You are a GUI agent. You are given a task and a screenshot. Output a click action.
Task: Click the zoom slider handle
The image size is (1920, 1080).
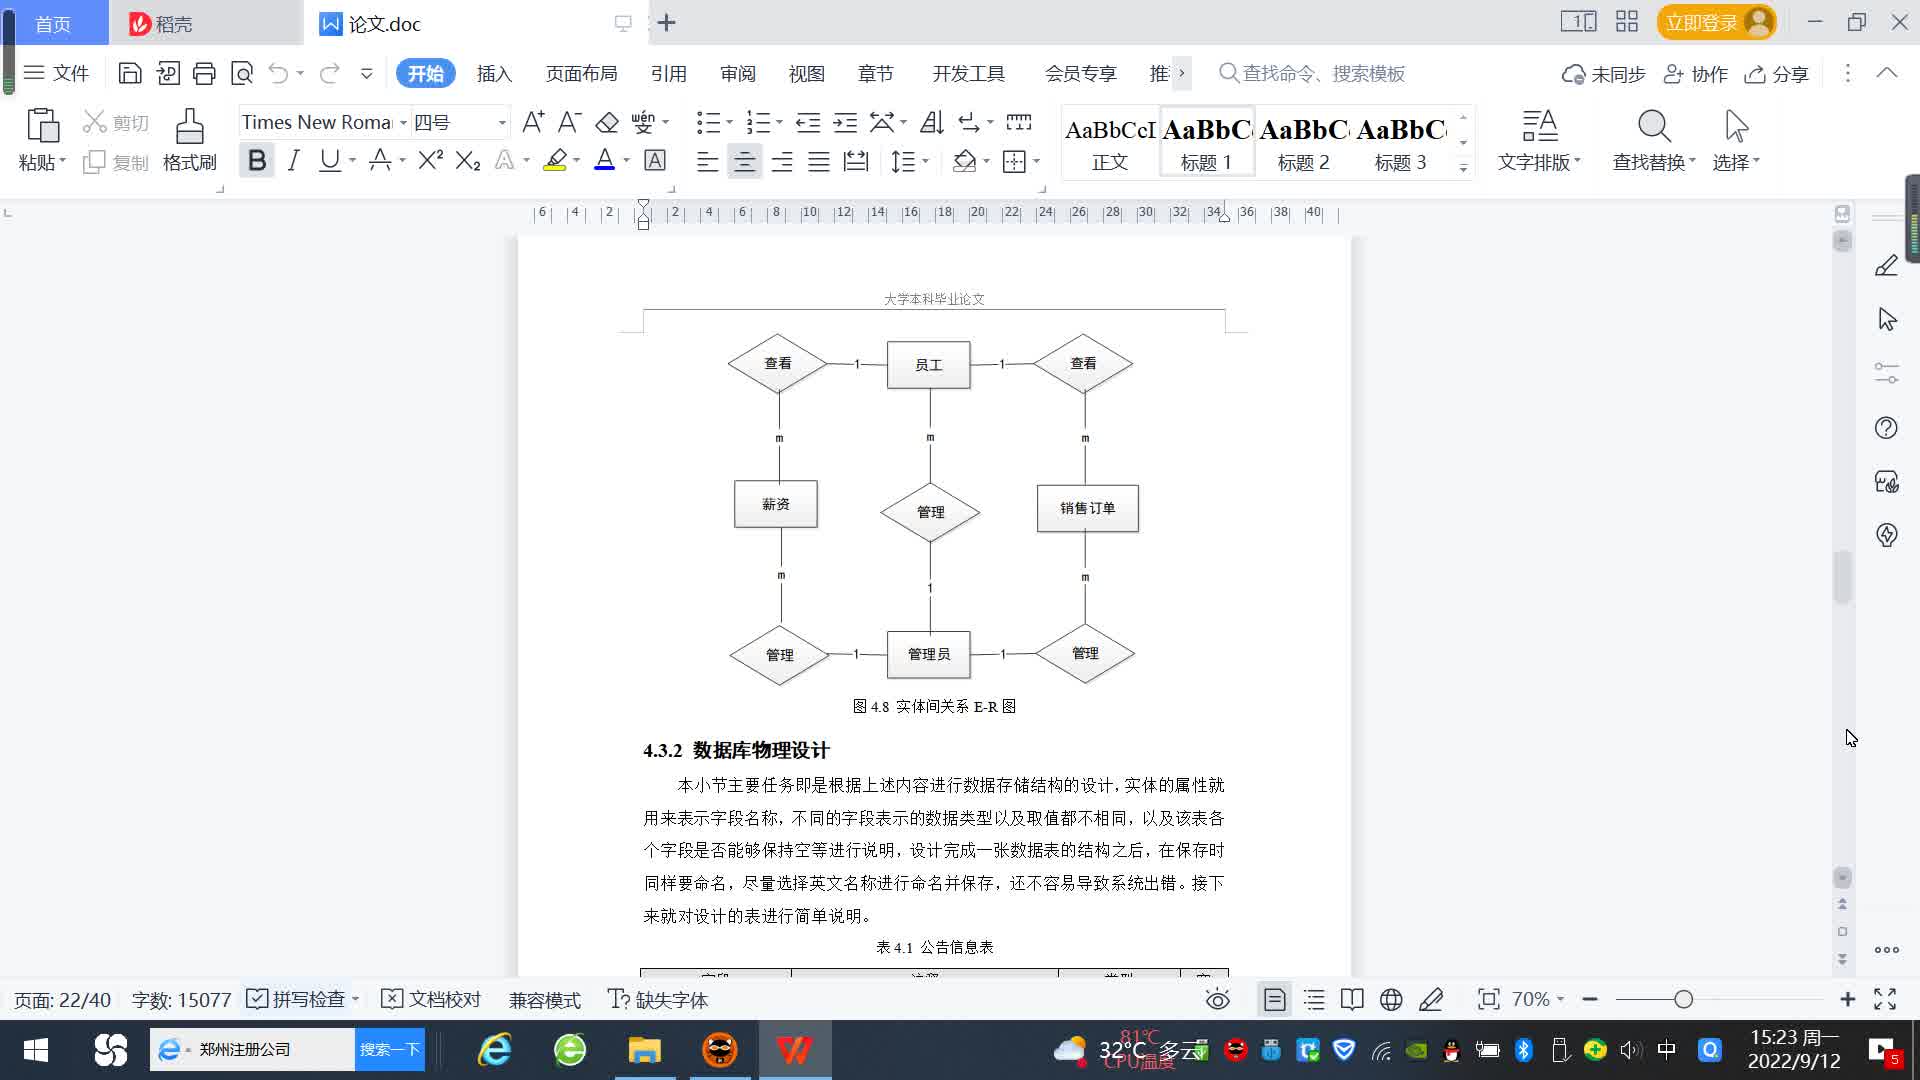(1683, 999)
